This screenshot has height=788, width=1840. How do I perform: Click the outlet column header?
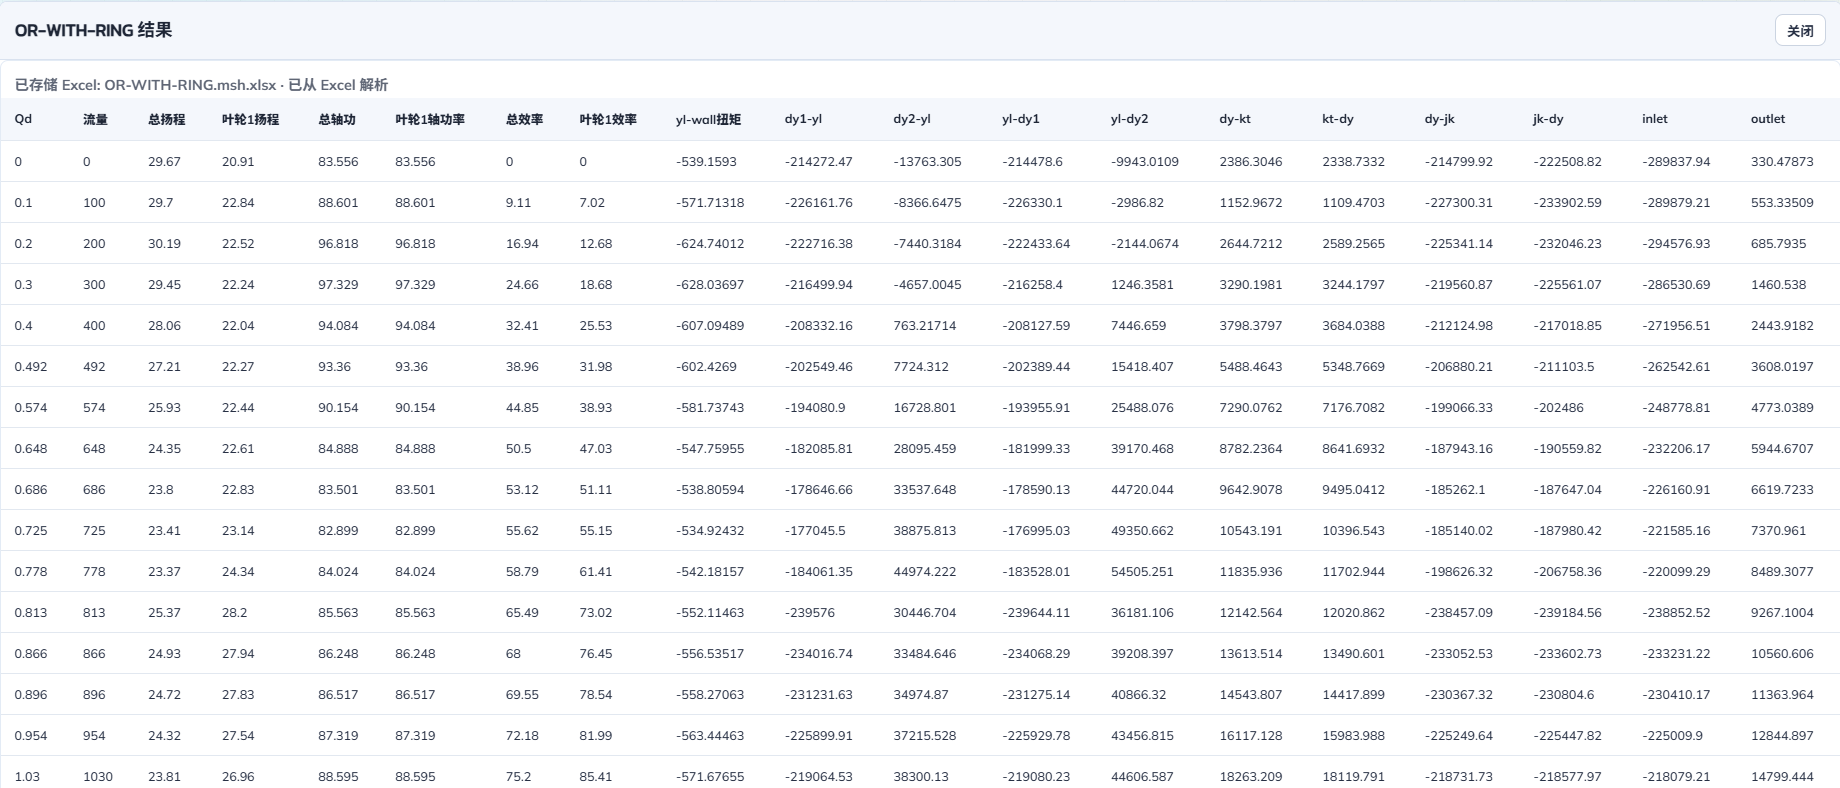(1768, 119)
